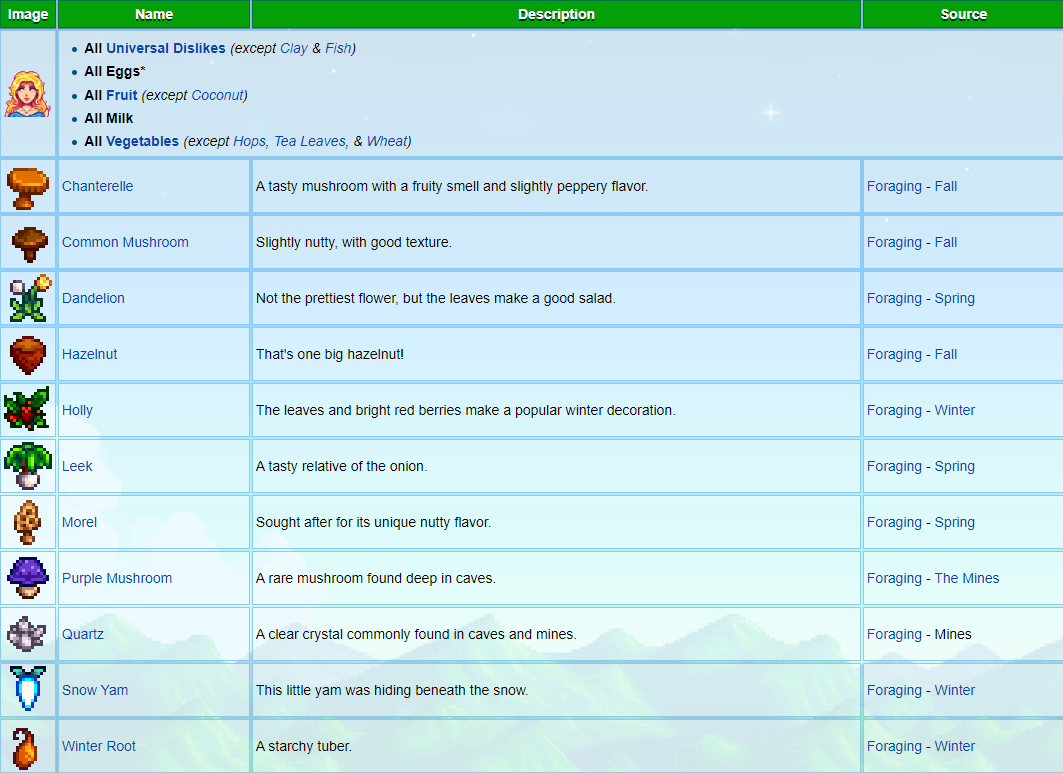
Task: Select text 'A rare mushroom found deep in caves.'
Action: (x=376, y=578)
